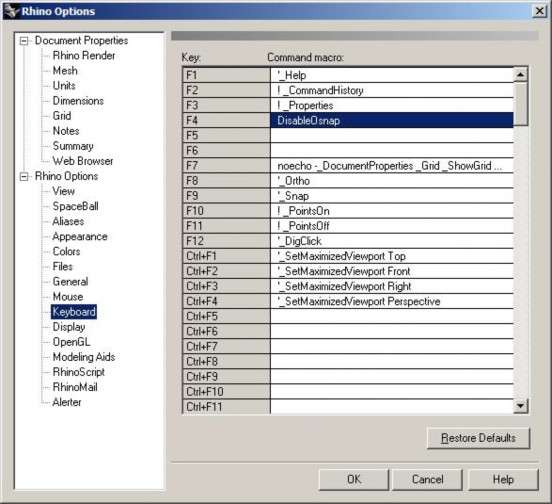Confirm with the OK button
The width and height of the screenshot is (552, 504).
coord(354,479)
